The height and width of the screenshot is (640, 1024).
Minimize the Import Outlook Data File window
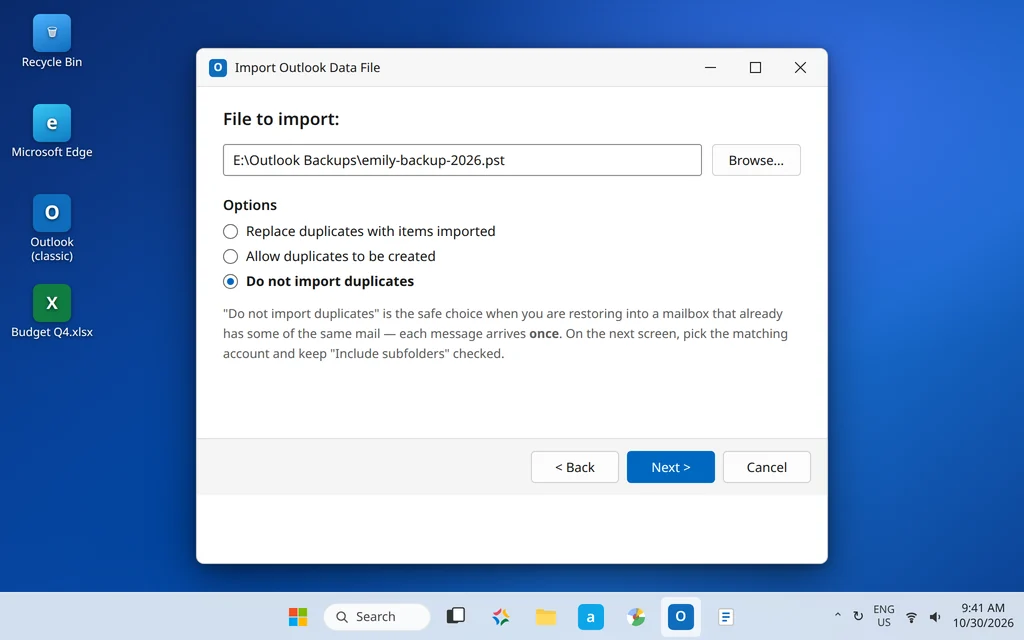(711, 67)
